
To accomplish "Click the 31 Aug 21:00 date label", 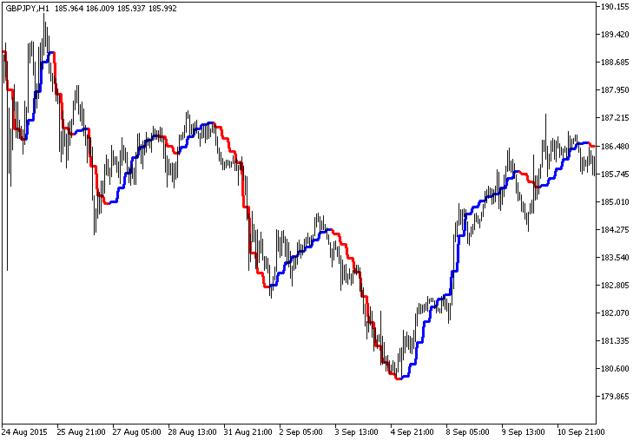I will (249, 433).
